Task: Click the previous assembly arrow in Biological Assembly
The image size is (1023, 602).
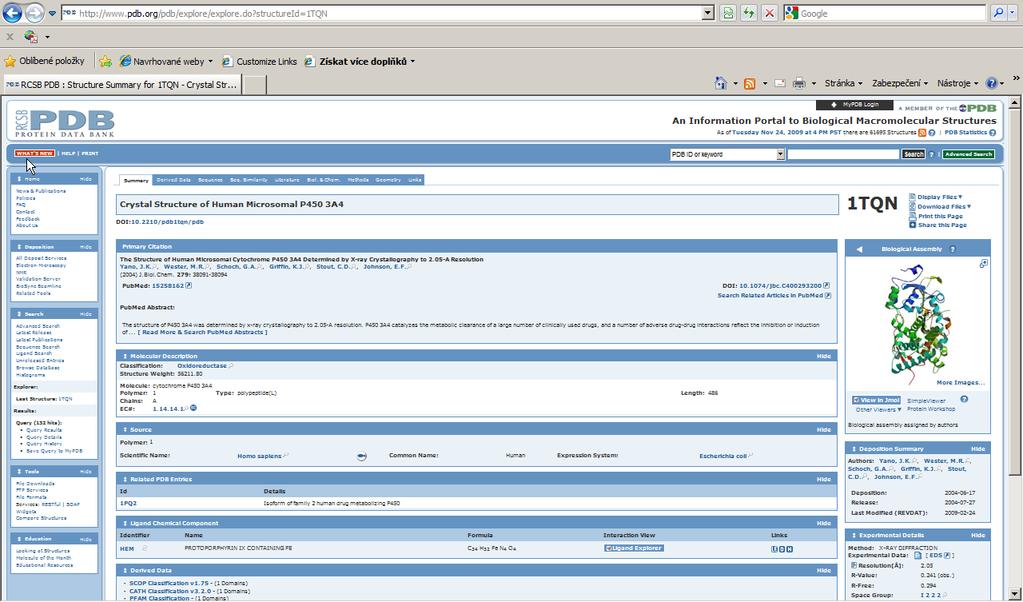Action: pyautogui.click(x=859, y=249)
